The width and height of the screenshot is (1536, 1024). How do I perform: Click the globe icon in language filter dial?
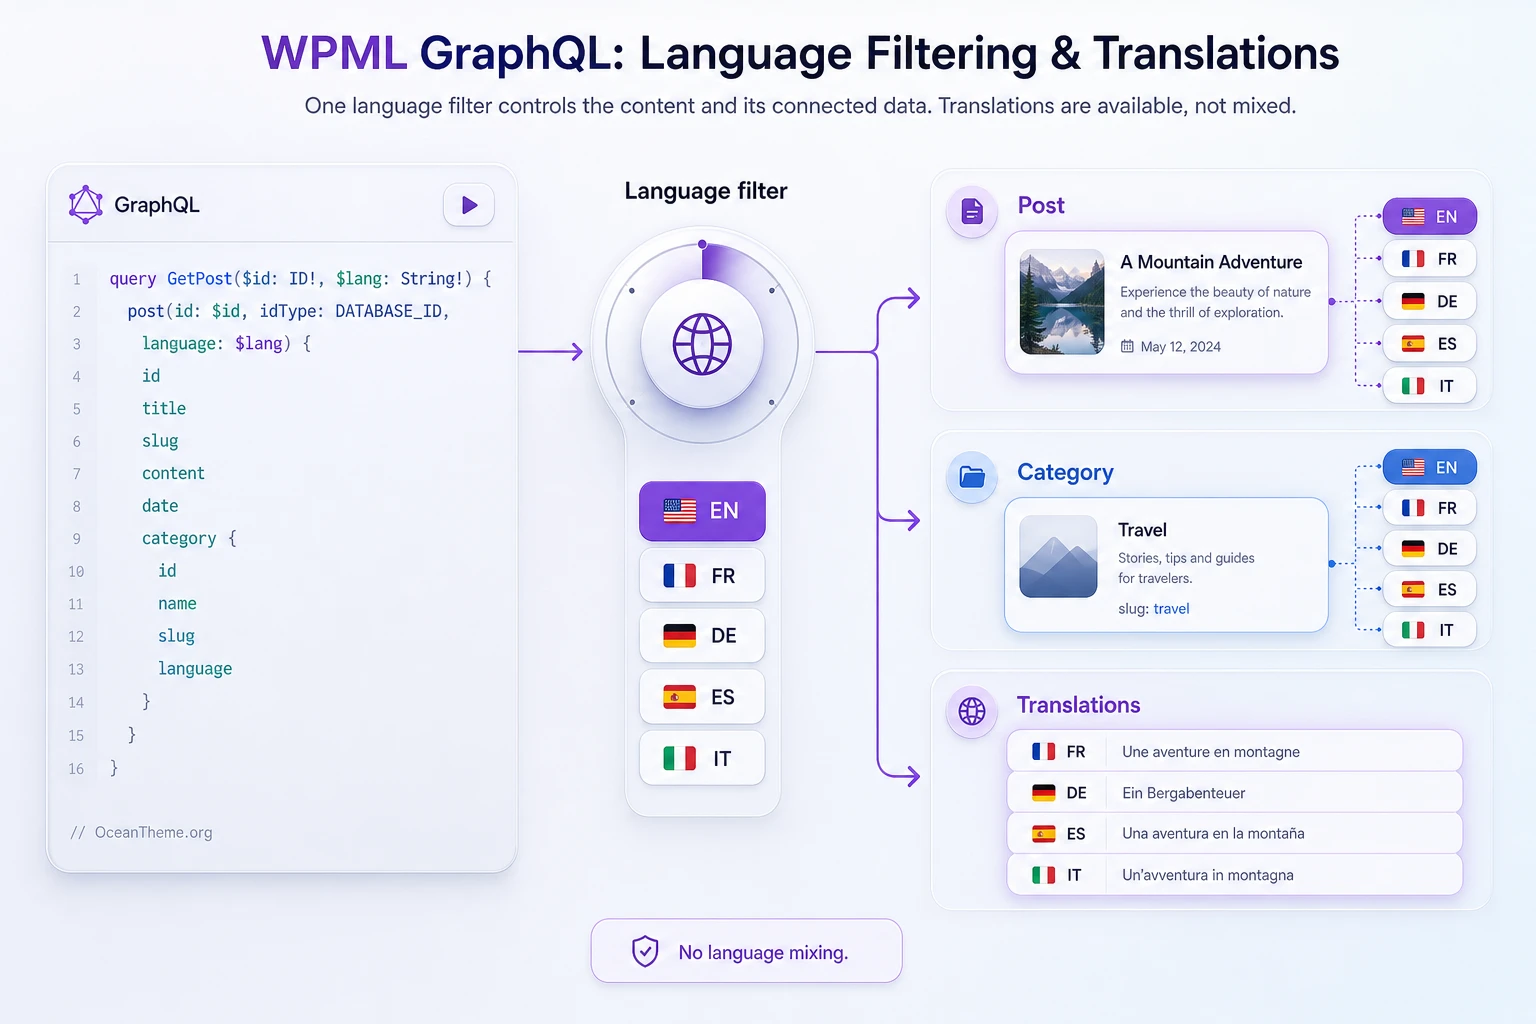click(x=702, y=344)
